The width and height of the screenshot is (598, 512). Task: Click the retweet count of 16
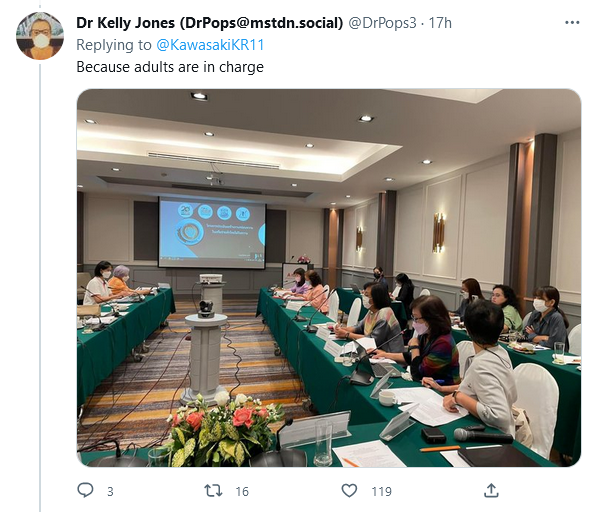[242, 491]
